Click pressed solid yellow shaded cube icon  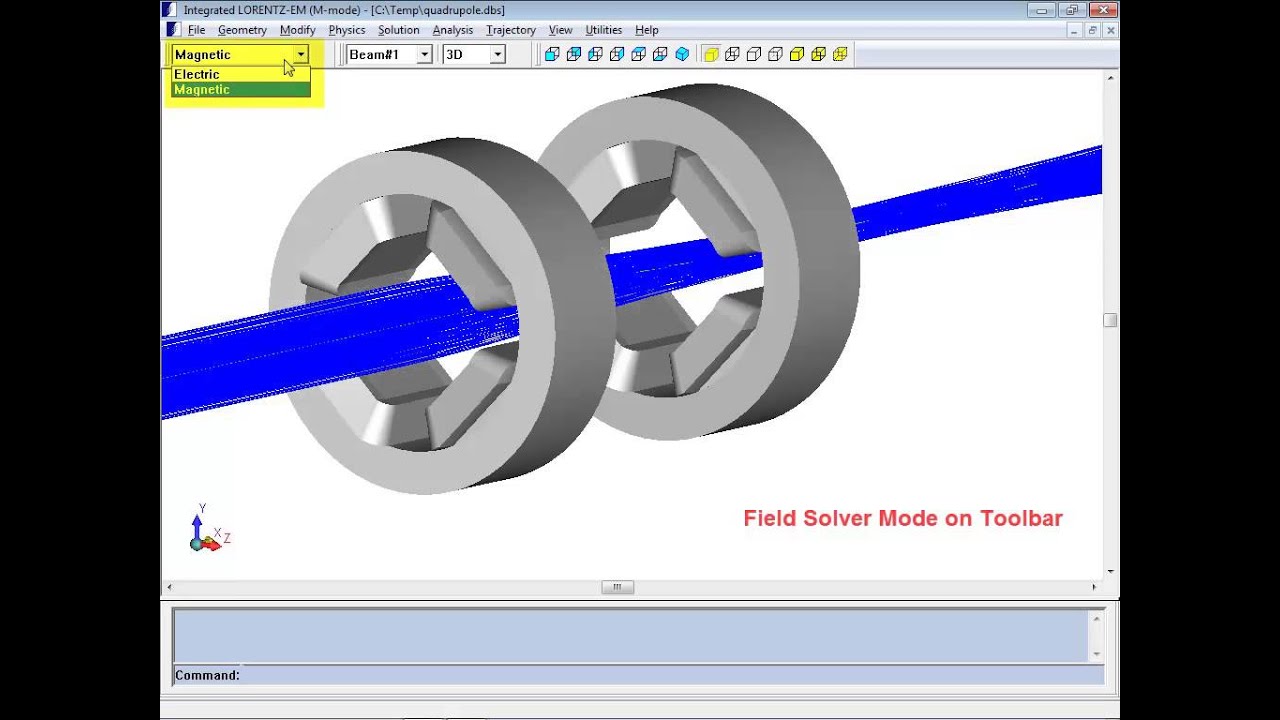(711, 54)
